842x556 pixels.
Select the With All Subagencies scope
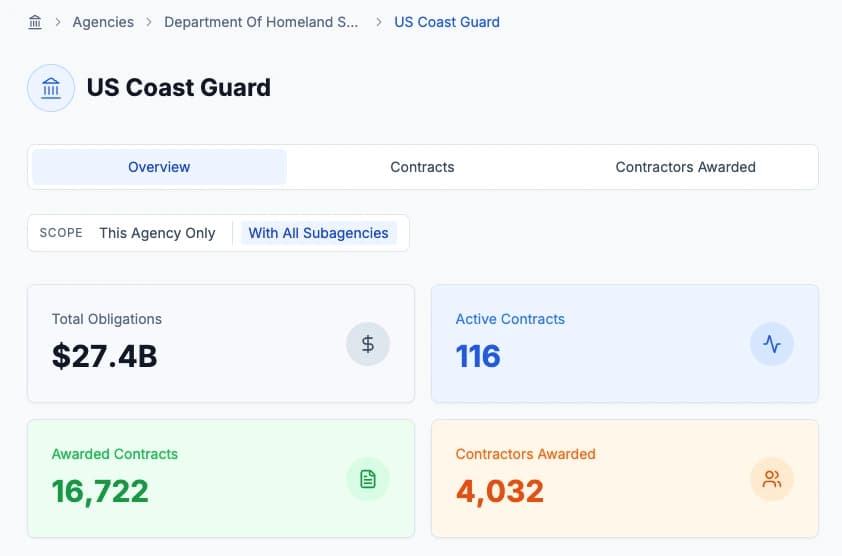[318, 233]
